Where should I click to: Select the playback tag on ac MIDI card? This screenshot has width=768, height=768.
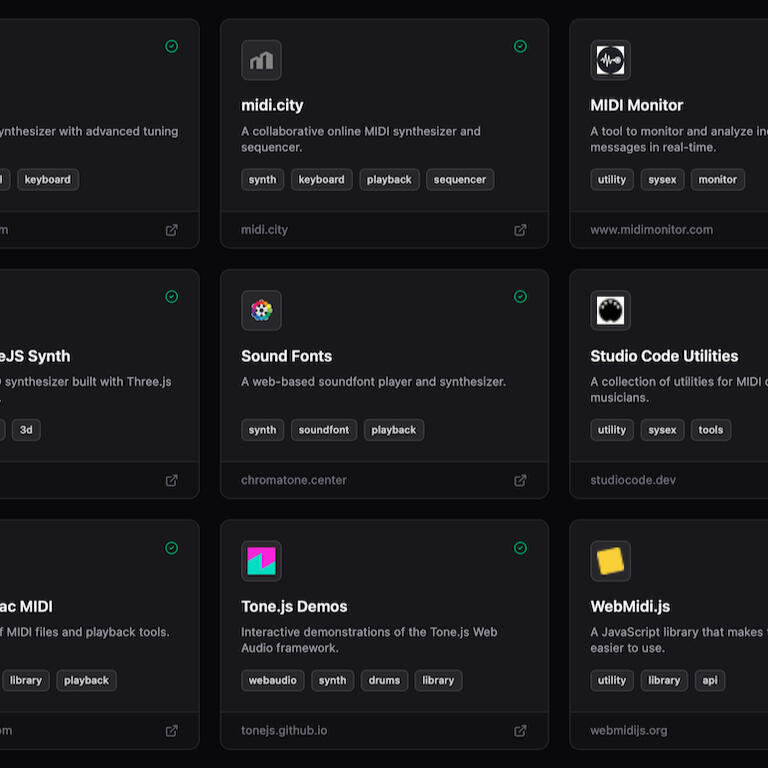point(86,680)
